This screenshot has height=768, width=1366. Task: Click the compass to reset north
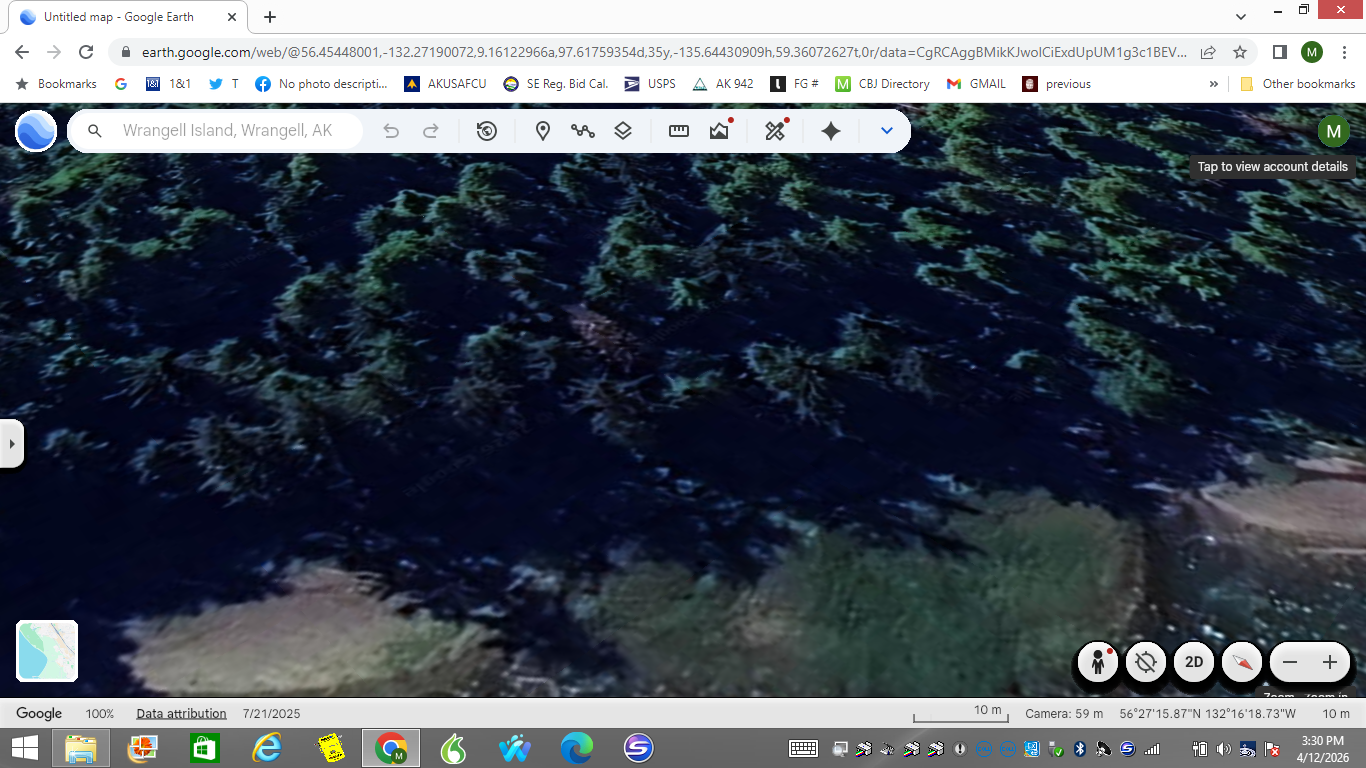[1242, 662]
